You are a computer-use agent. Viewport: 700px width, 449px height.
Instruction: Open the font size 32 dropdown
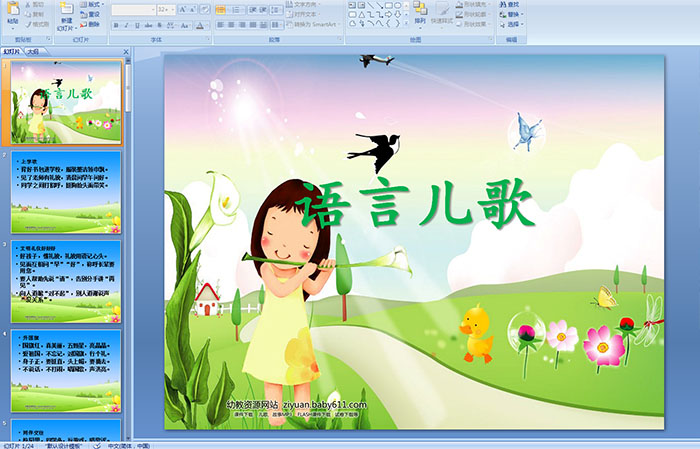tap(172, 10)
